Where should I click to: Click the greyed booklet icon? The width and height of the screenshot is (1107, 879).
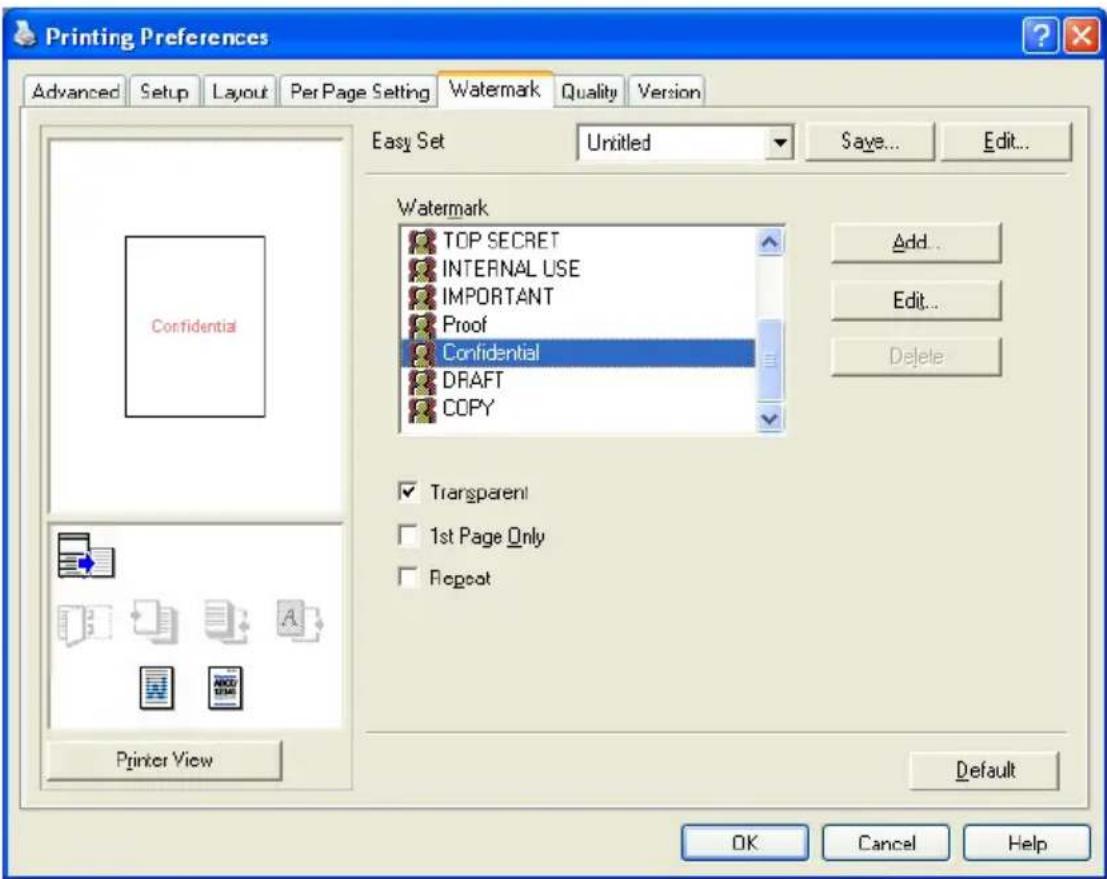tap(85, 623)
